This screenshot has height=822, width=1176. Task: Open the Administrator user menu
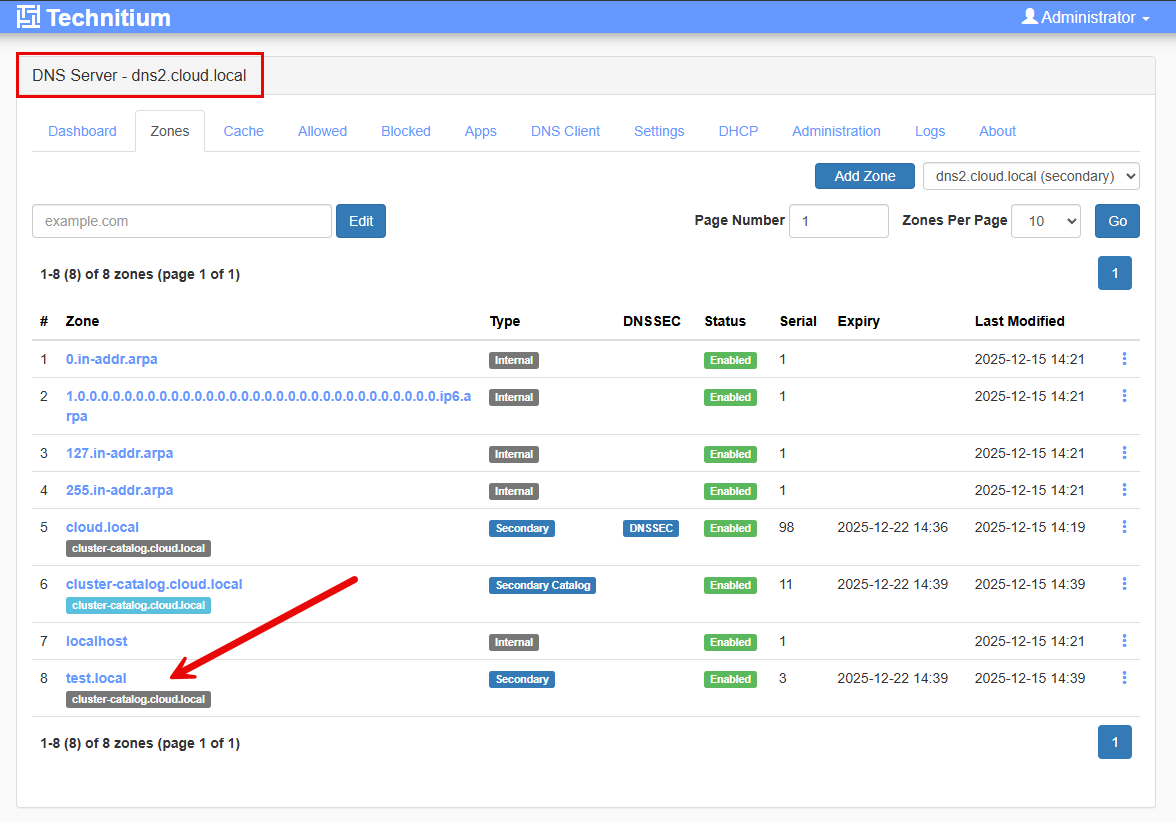[1085, 17]
